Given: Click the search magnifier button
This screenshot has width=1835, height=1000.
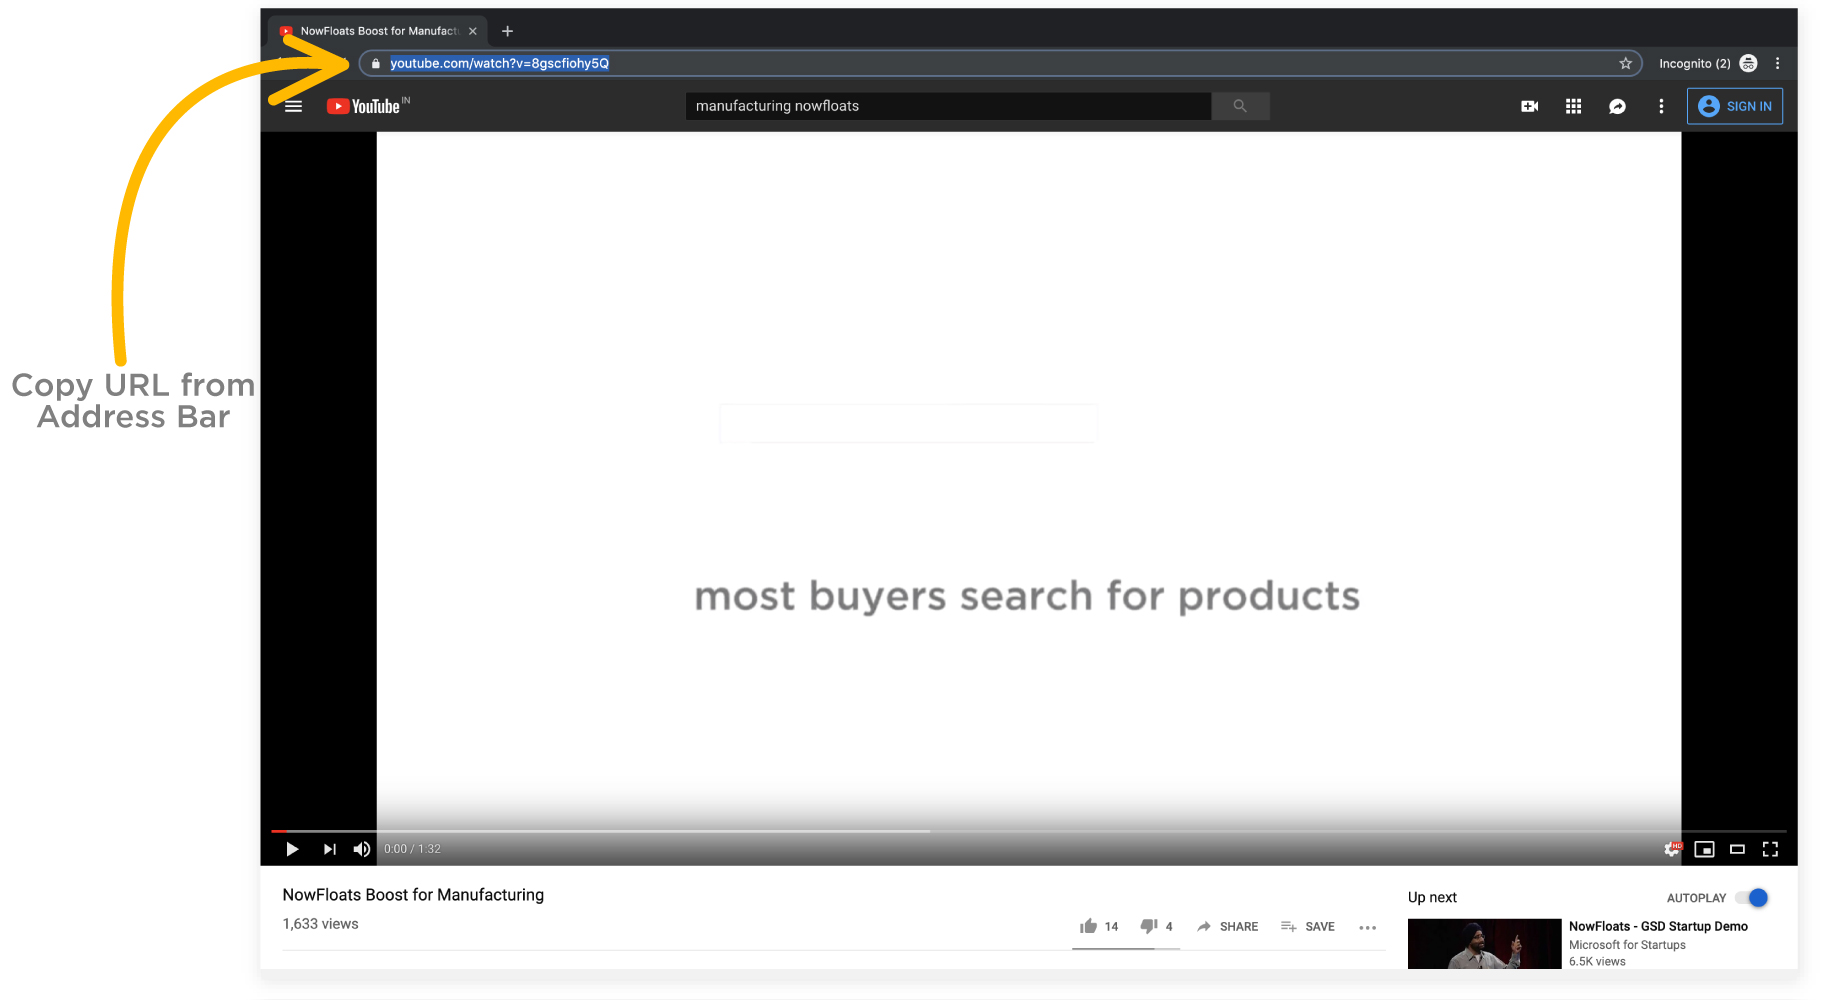Looking at the screenshot, I should 1240,106.
